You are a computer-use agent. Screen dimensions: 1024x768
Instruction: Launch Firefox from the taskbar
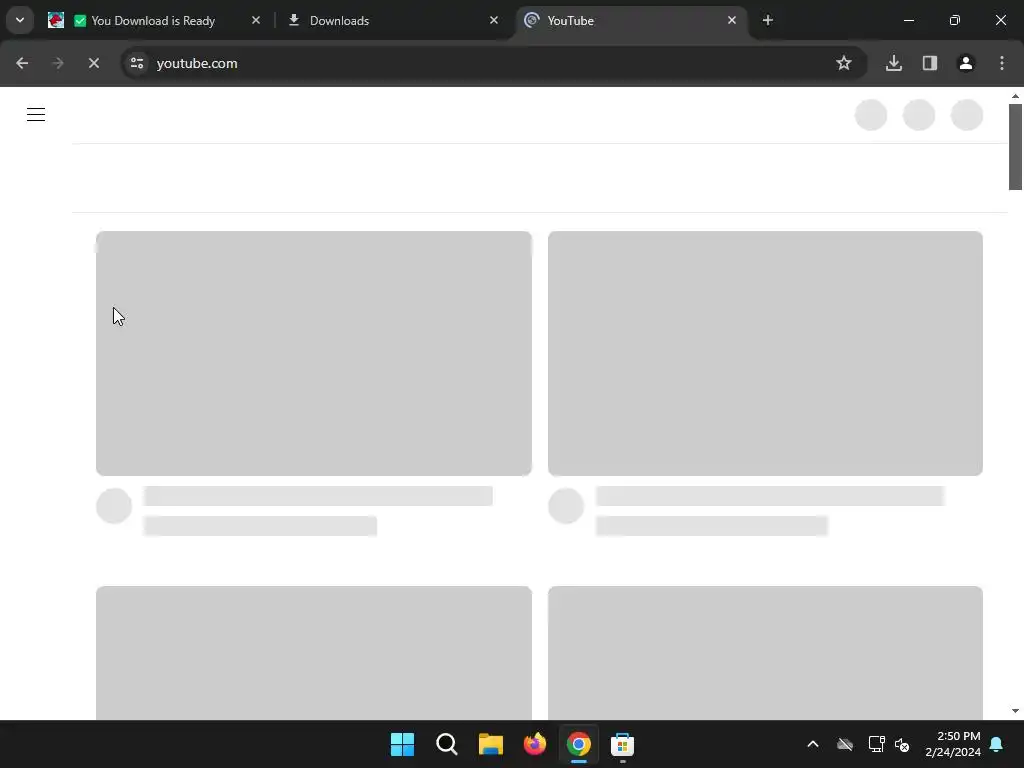point(535,744)
